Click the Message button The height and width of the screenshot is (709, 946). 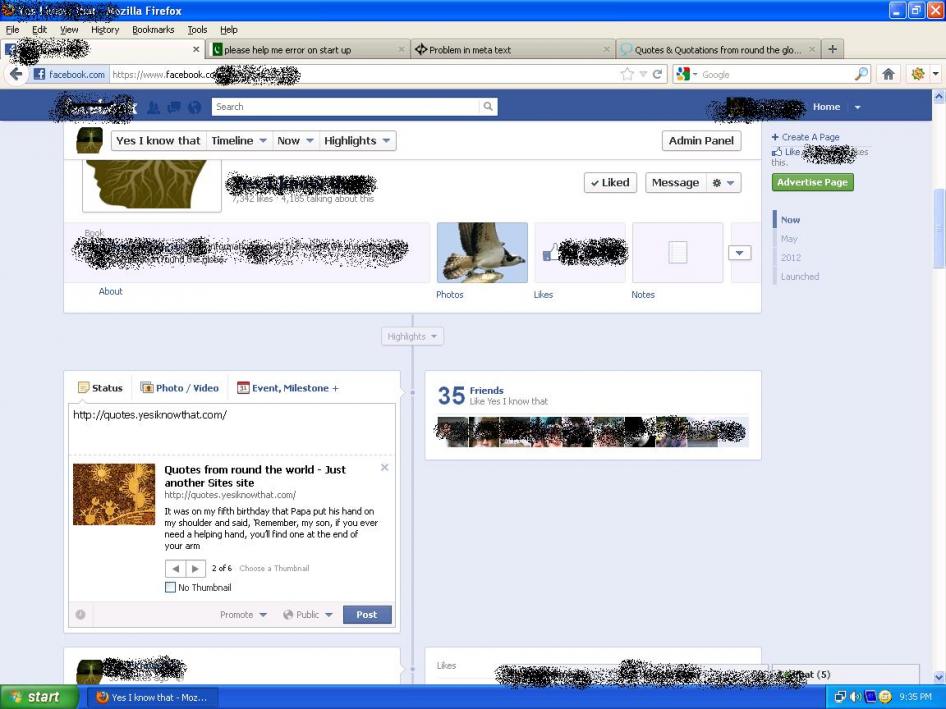point(675,183)
